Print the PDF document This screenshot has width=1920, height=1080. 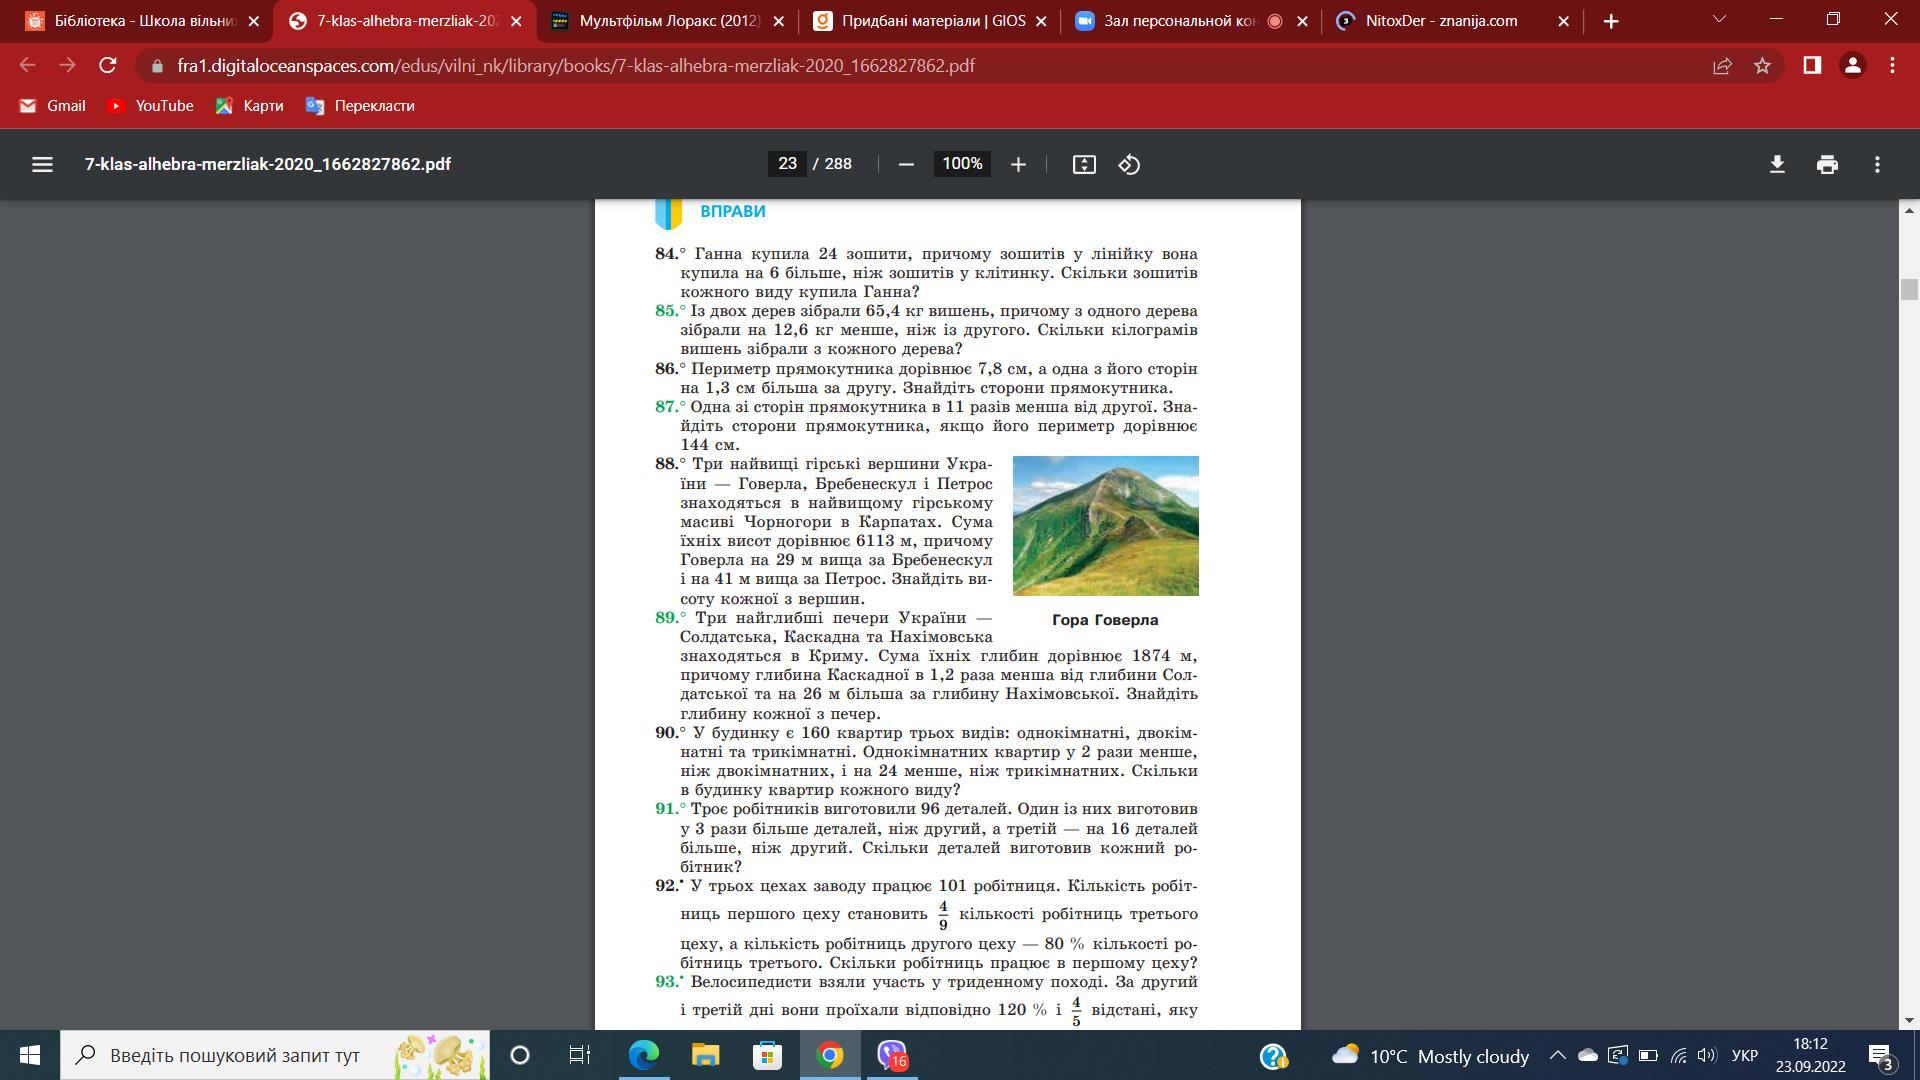pos(1827,164)
